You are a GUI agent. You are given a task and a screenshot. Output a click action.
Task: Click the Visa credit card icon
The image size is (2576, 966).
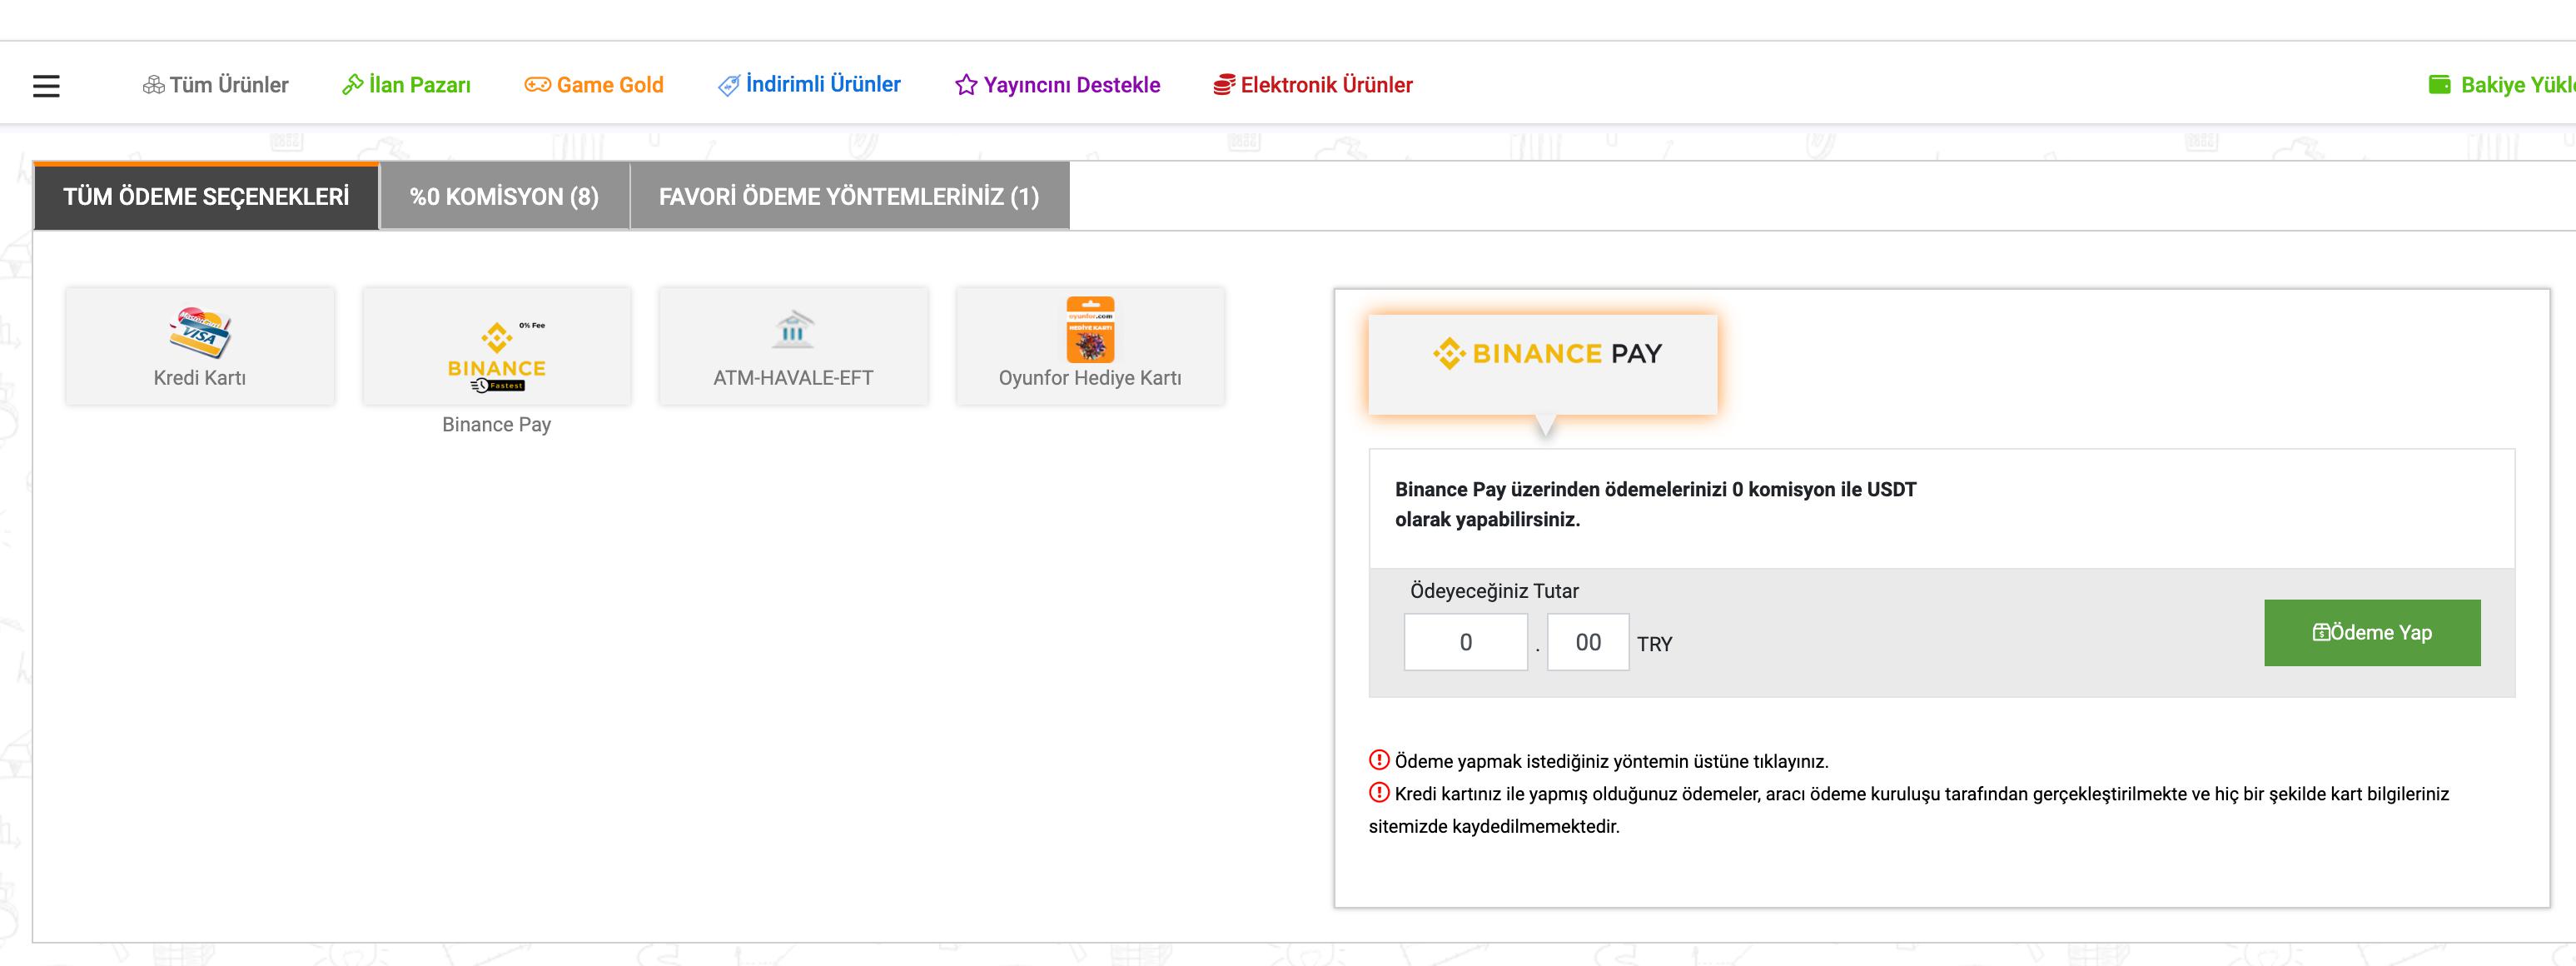click(200, 332)
